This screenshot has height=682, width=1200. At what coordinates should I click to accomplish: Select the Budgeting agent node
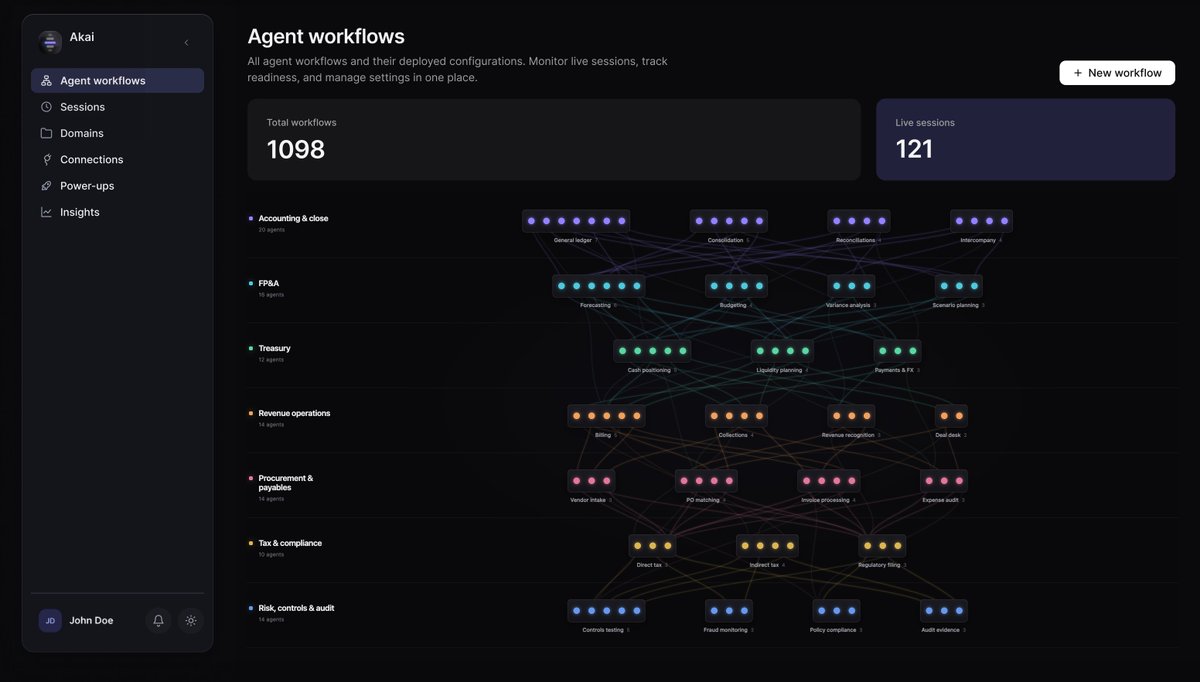(x=737, y=286)
